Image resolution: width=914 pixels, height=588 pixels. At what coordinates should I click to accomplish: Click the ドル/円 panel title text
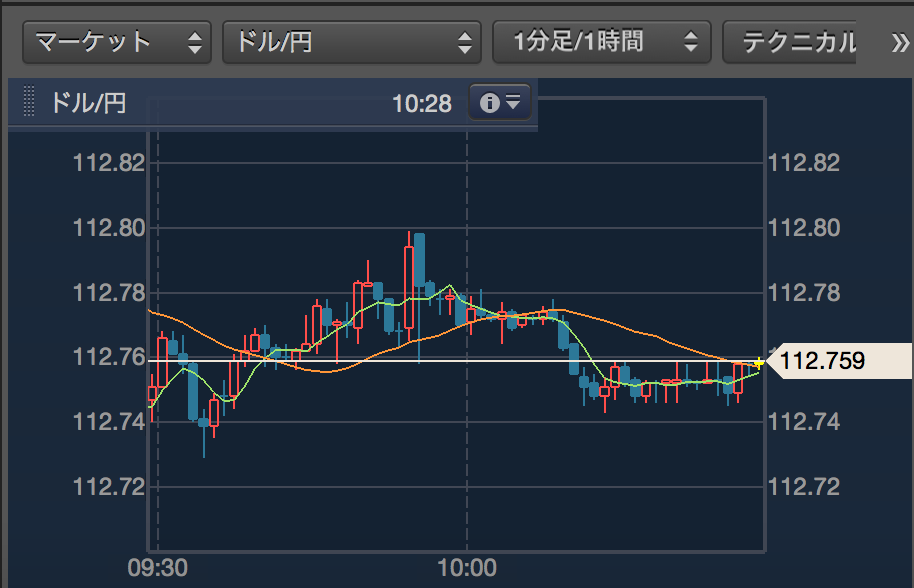point(88,102)
